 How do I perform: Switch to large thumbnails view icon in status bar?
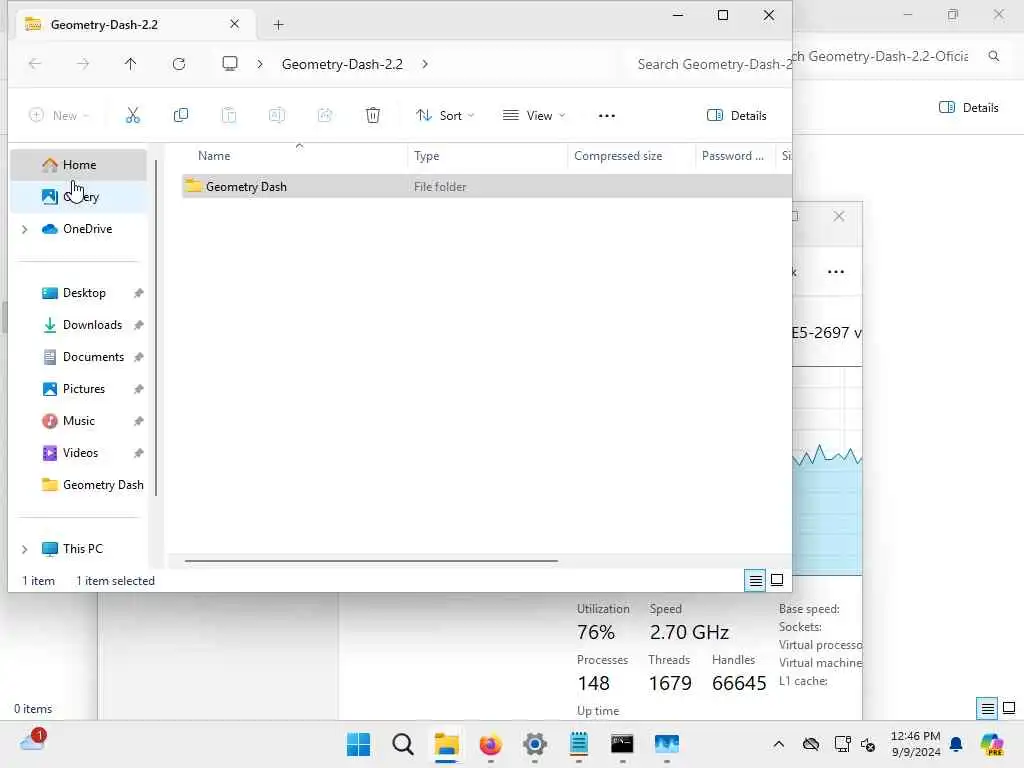pyautogui.click(x=777, y=580)
